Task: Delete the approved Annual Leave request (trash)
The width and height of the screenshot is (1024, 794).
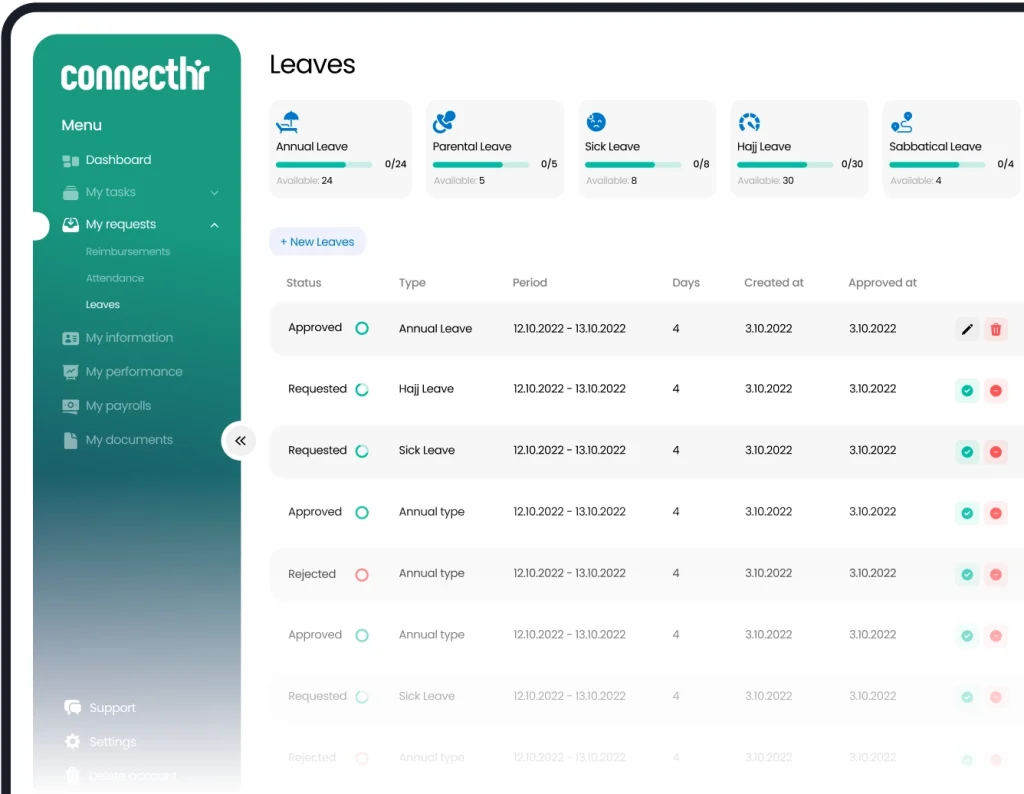Action: point(996,329)
